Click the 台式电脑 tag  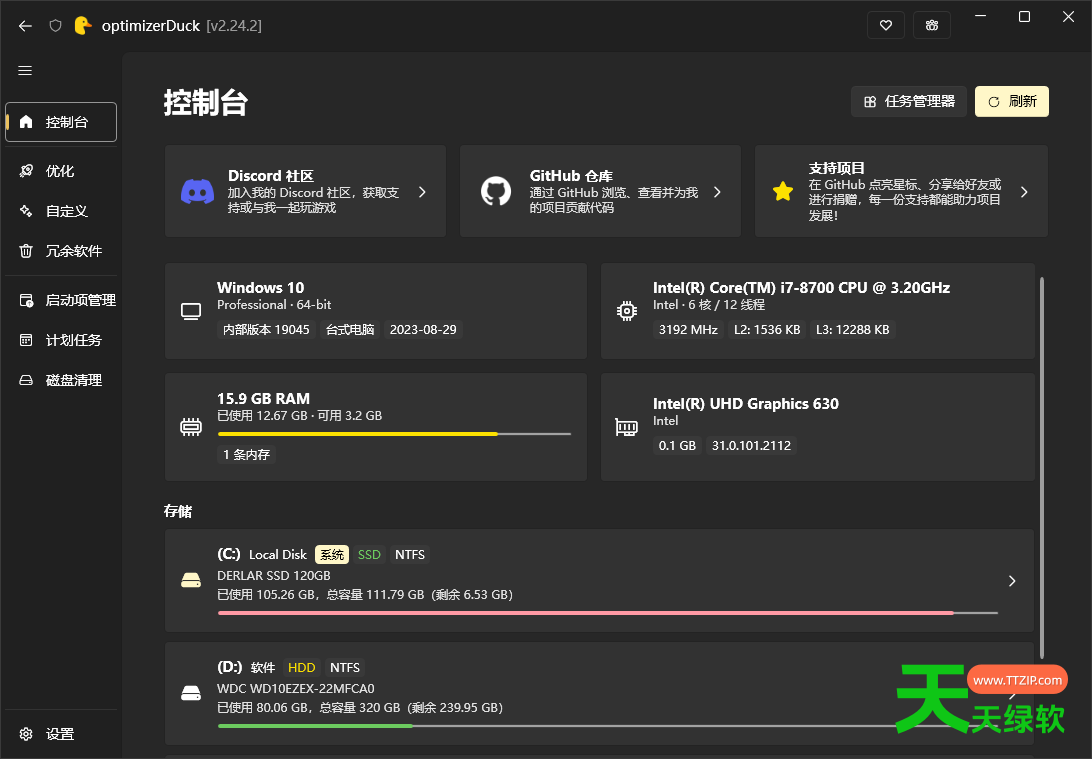point(350,329)
